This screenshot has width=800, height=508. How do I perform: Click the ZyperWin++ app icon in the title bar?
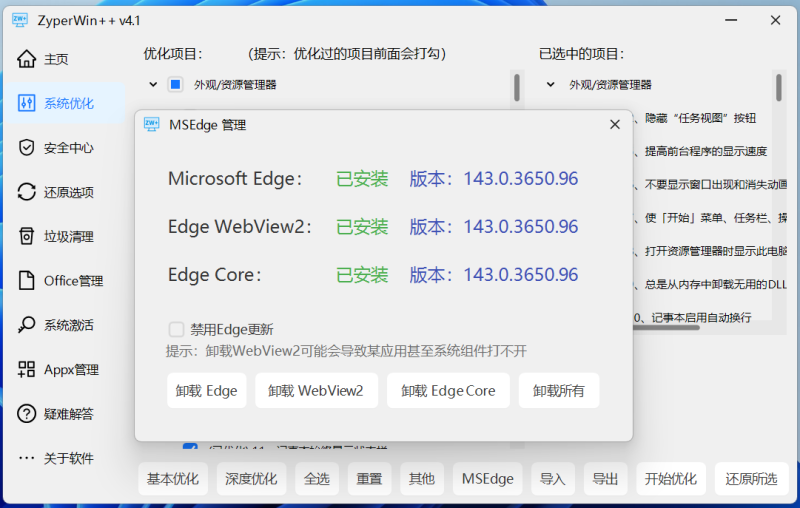tap(20, 20)
